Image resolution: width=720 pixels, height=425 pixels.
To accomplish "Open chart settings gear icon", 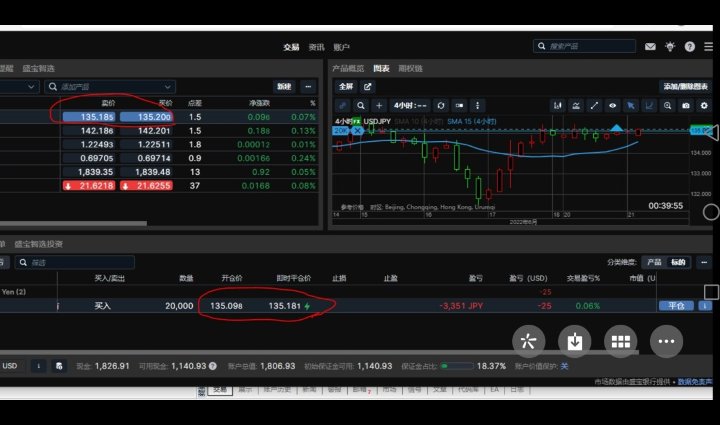I will pos(704,106).
